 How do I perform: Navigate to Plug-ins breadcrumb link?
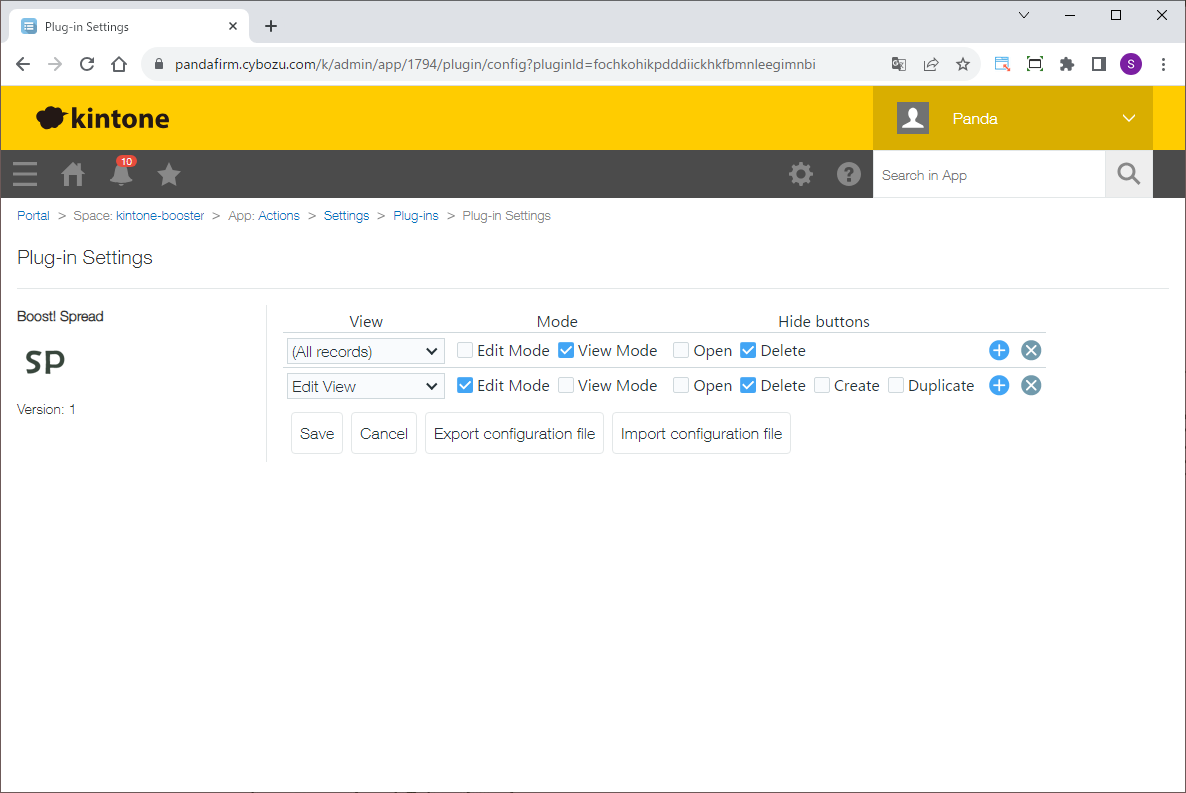pos(415,216)
